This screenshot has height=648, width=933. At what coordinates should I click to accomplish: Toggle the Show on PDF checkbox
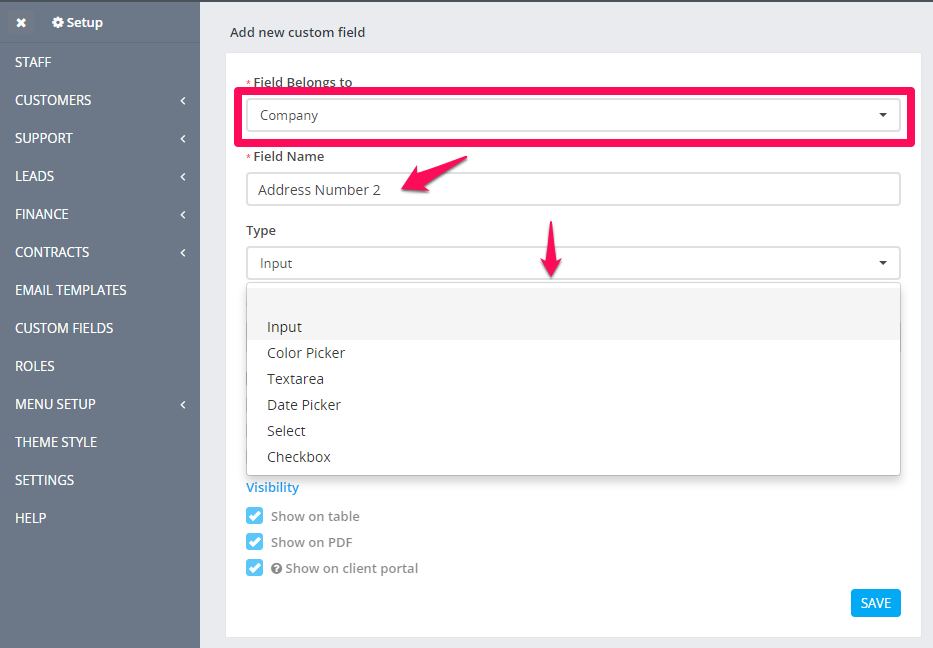[x=255, y=542]
